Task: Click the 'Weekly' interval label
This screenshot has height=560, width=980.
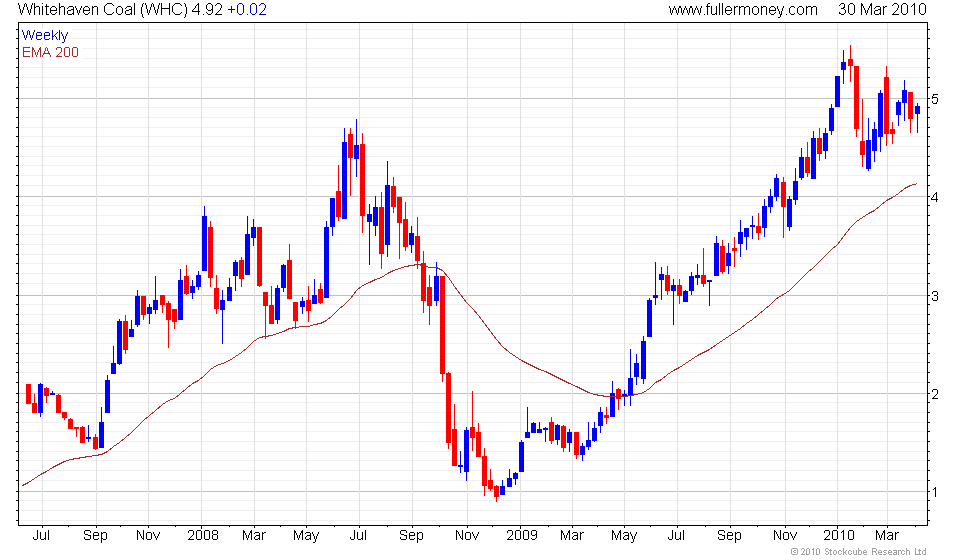Action: 44,36
